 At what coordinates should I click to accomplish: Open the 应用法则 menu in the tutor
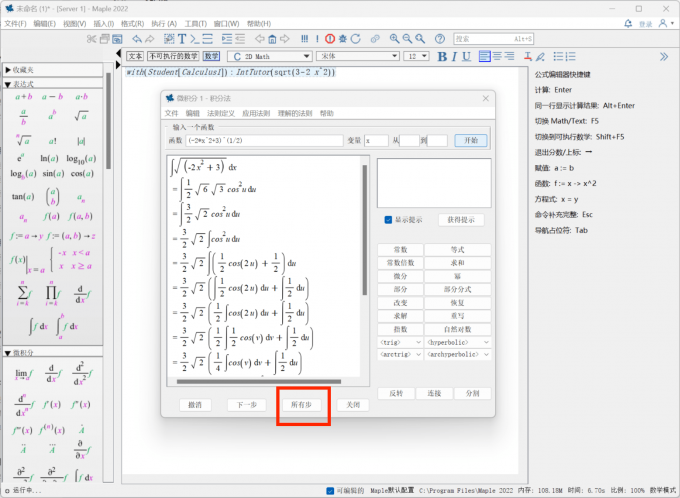[256, 113]
